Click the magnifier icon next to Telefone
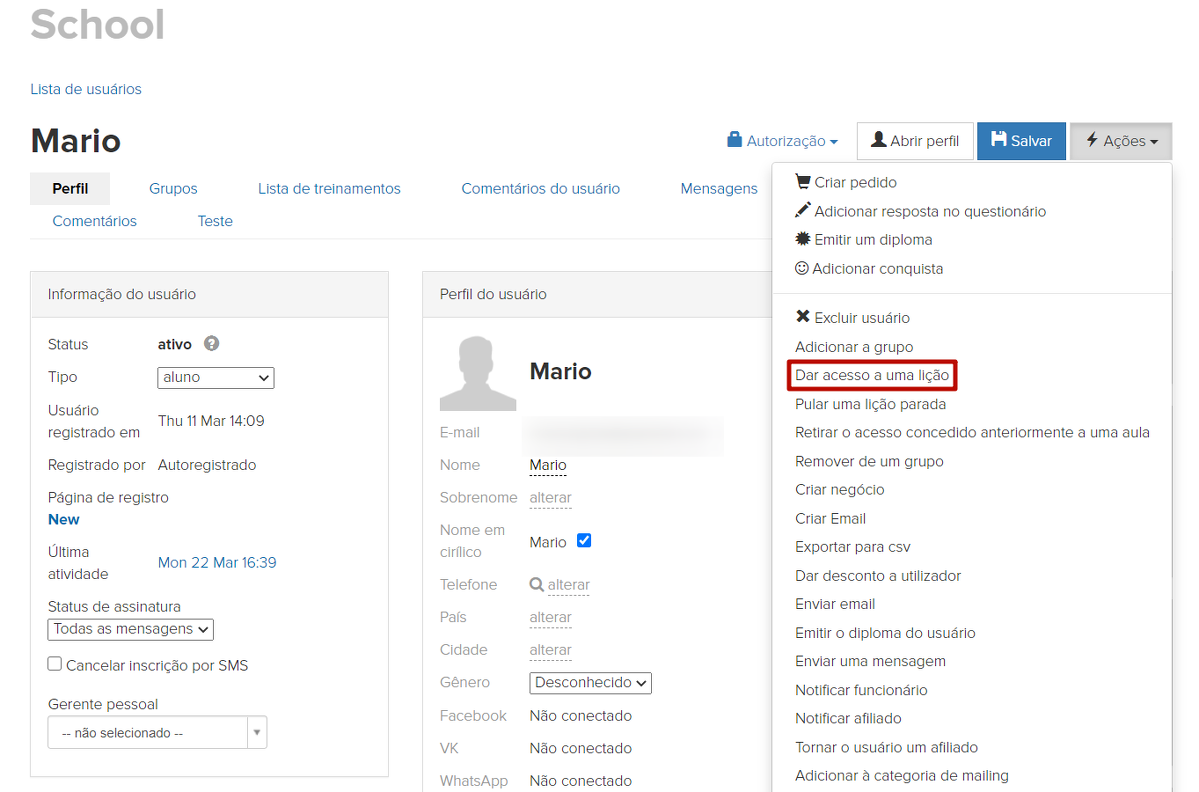 click(x=537, y=585)
